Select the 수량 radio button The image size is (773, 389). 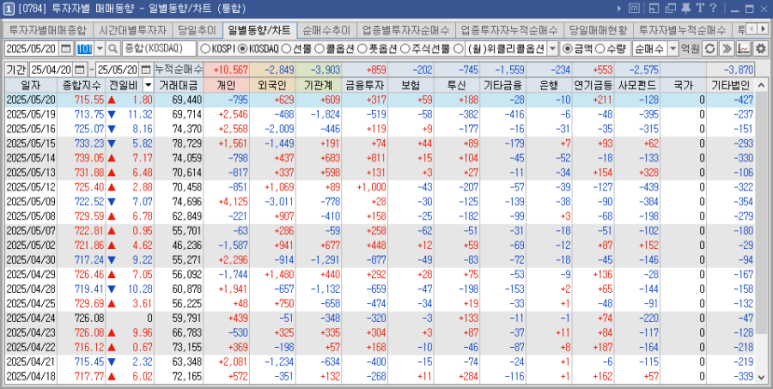point(600,48)
